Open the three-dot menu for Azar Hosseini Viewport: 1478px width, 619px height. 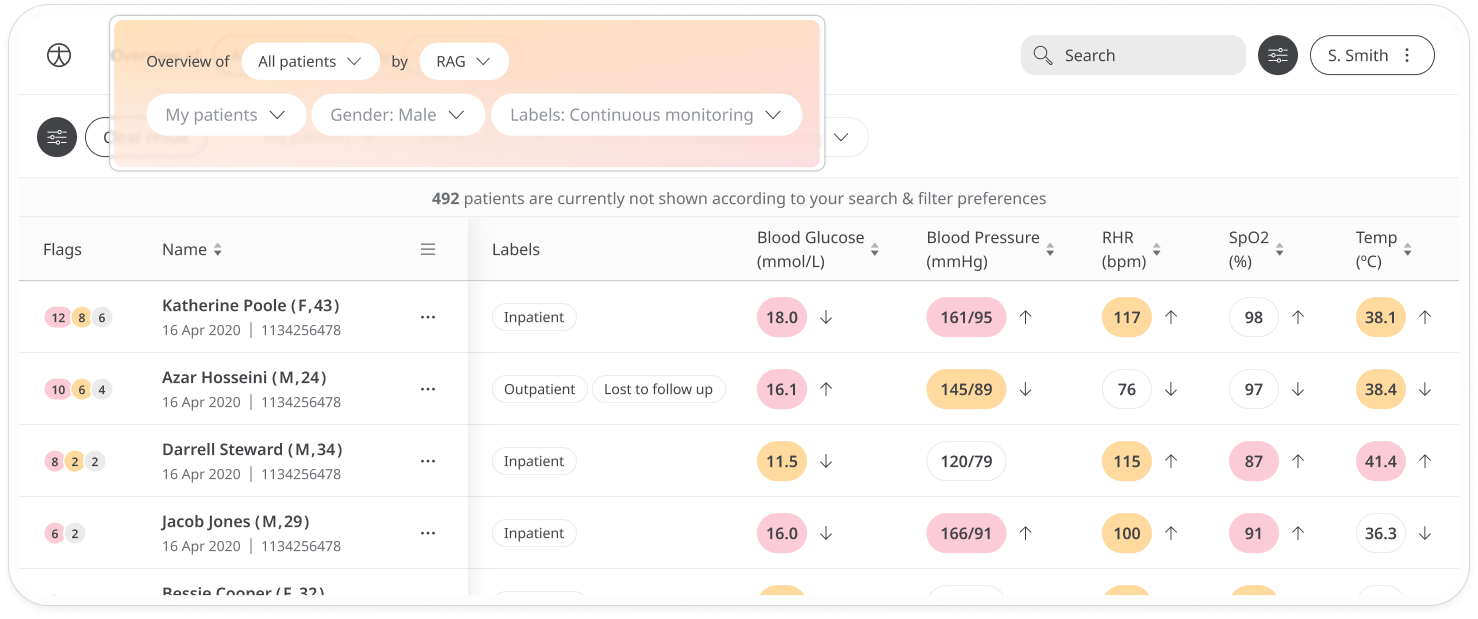[428, 389]
